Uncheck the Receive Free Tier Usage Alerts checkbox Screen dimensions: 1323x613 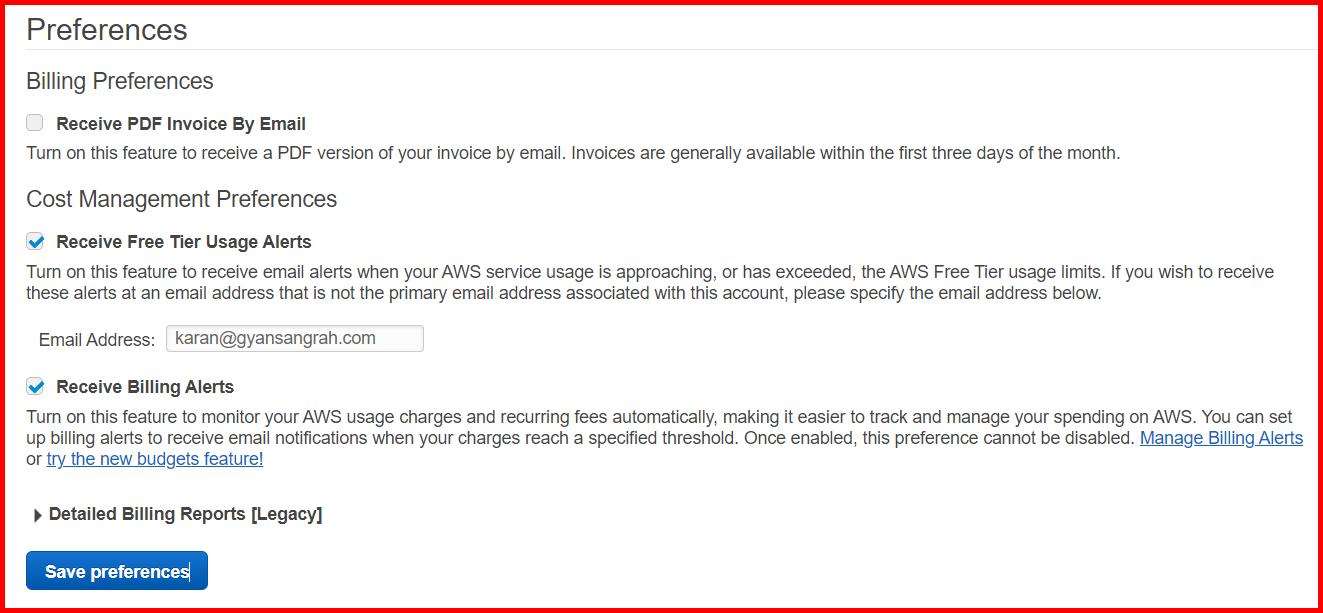pyautogui.click(x=35, y=241)
